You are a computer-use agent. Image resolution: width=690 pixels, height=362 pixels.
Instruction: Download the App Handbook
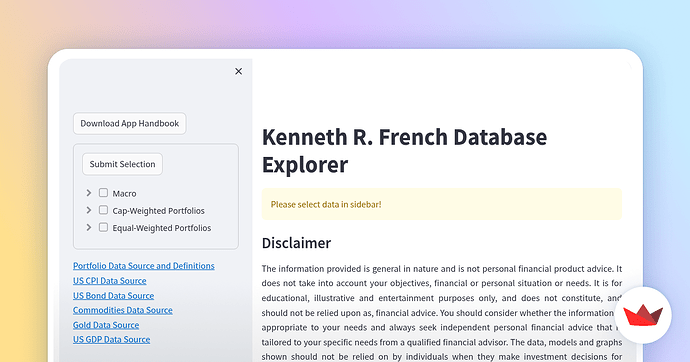(x=129, y=124)
